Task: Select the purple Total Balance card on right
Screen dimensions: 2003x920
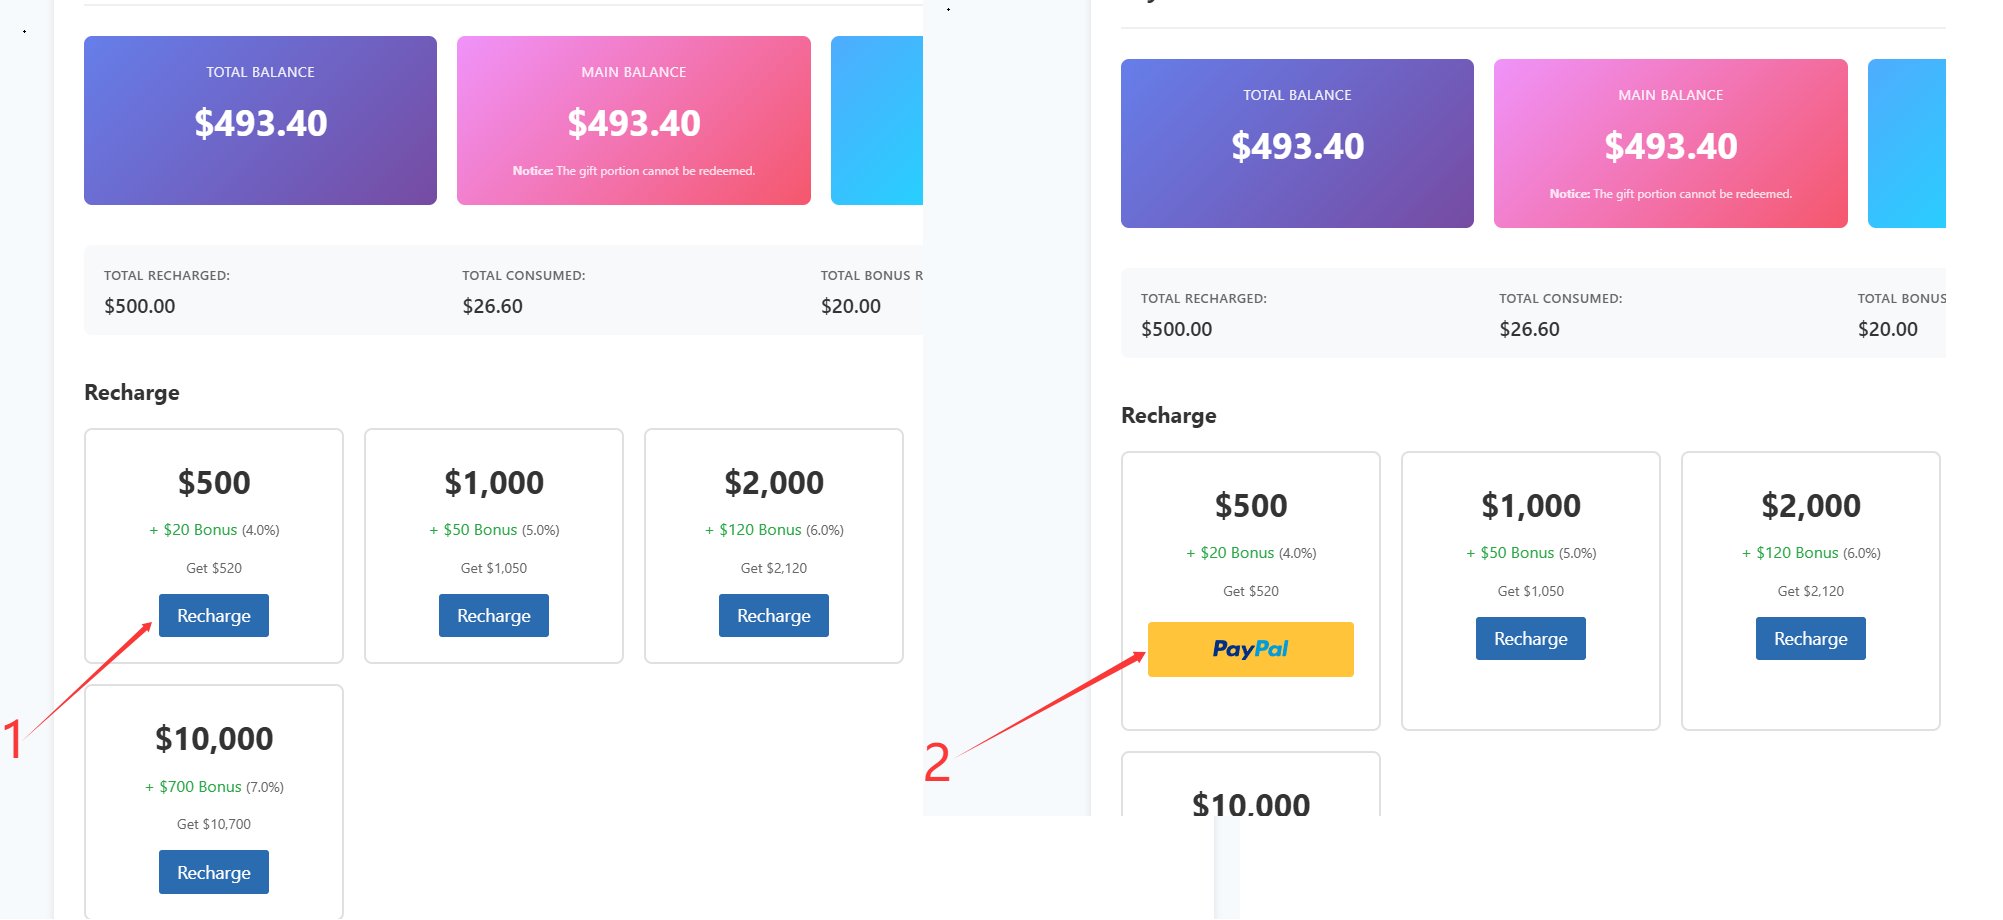Action: 1297,144
